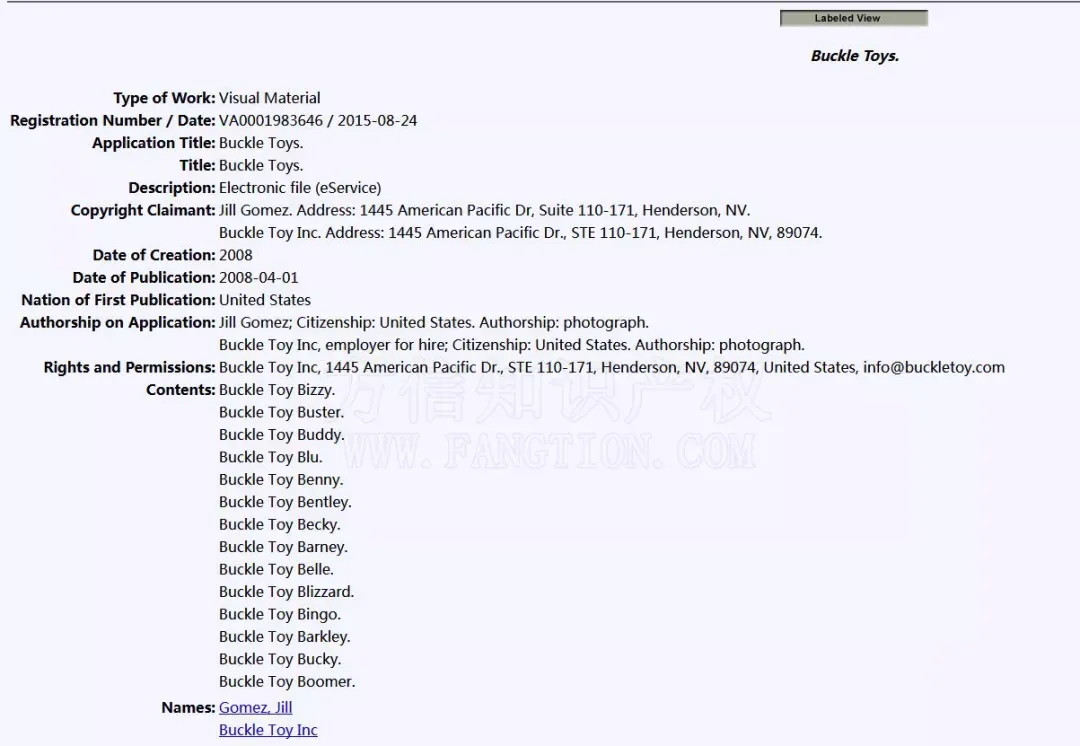Screen dimensions: 1080x746
Task: Click the 'Nation of First Publication:' label
Action: pos(118,300)
